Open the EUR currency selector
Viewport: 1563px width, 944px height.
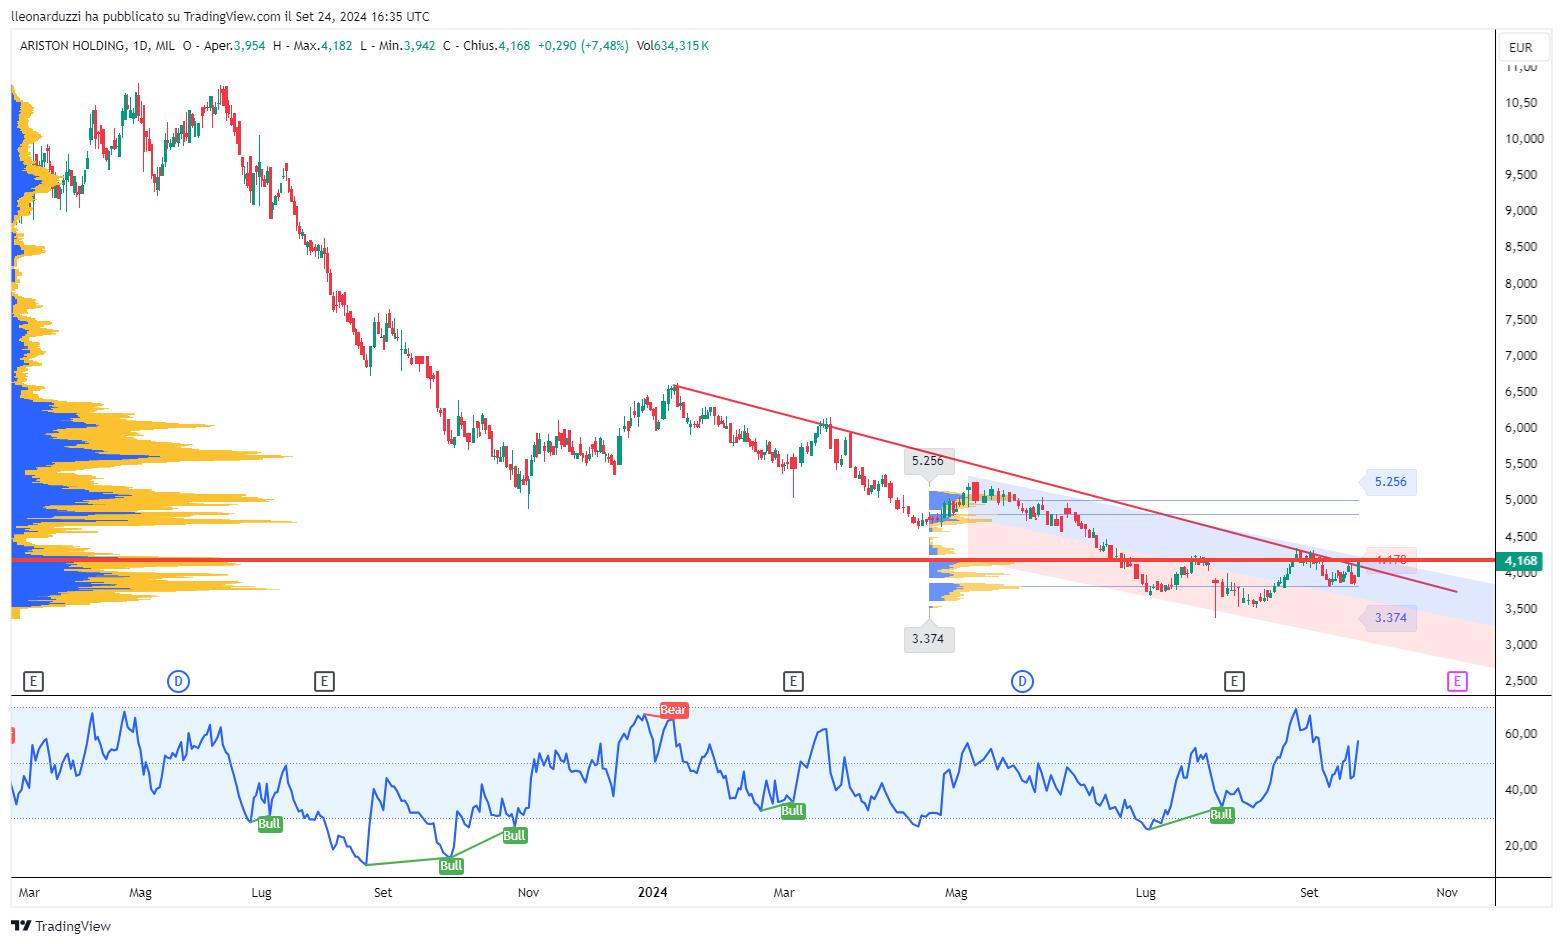(1521, 47)
